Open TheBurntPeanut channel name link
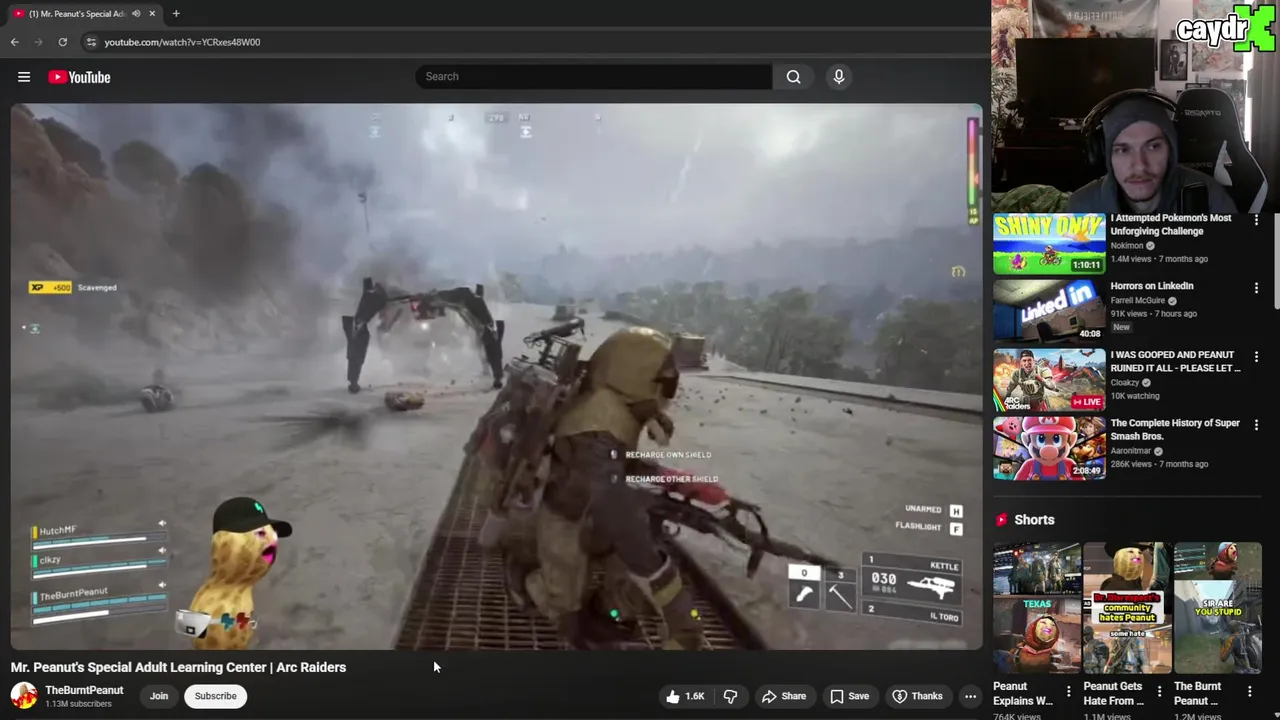This screenshot has height=720, width=1280. point(84,690)
